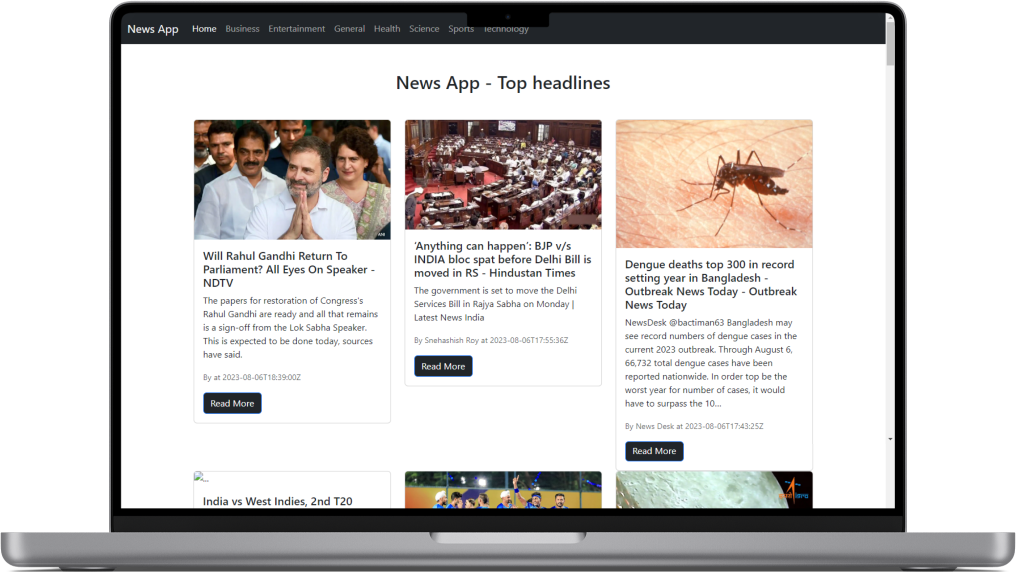Image resolution: width=1016 pixels, height=572 pixels.
Task: Click the moon image card
Action: 714,490
